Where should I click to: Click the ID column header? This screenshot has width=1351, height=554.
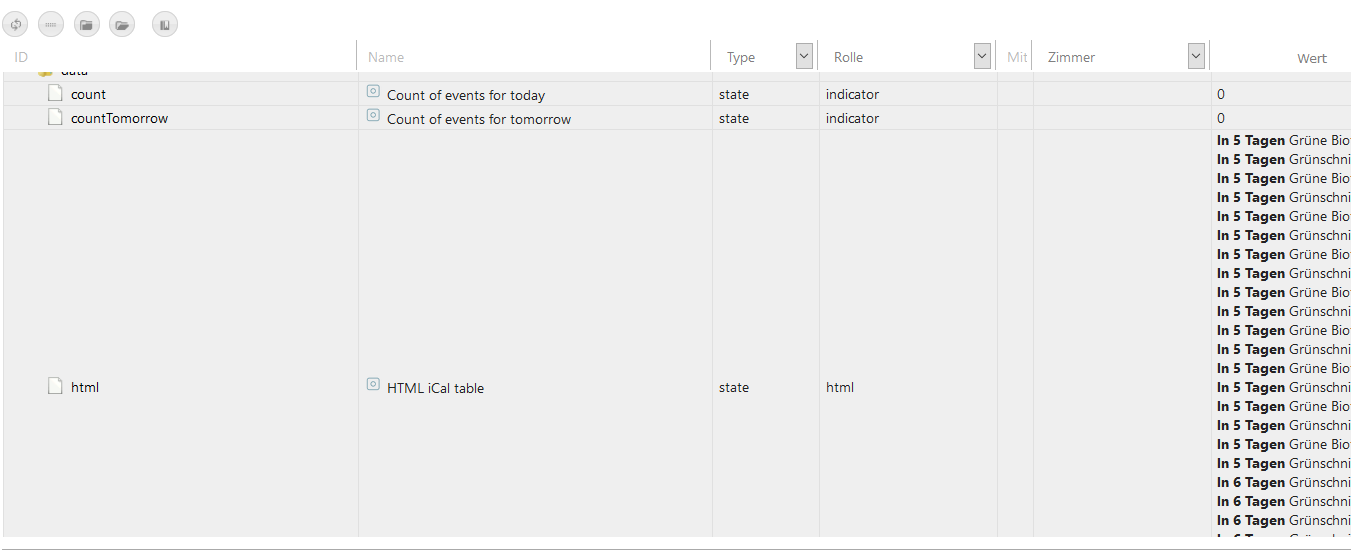22,57
